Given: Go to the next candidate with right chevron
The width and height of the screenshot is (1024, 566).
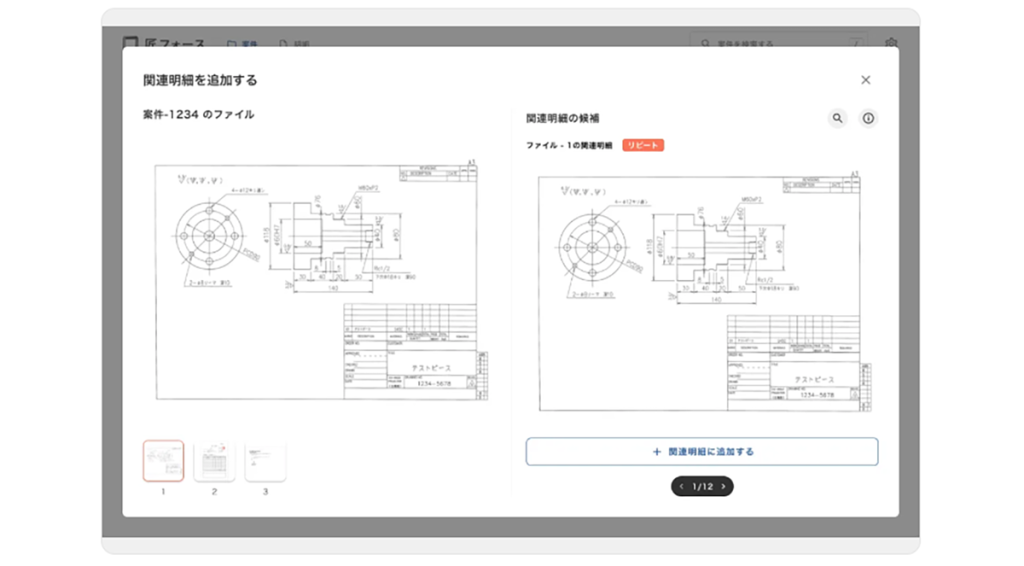Looking at the screenshot, I should click(724, 487).
